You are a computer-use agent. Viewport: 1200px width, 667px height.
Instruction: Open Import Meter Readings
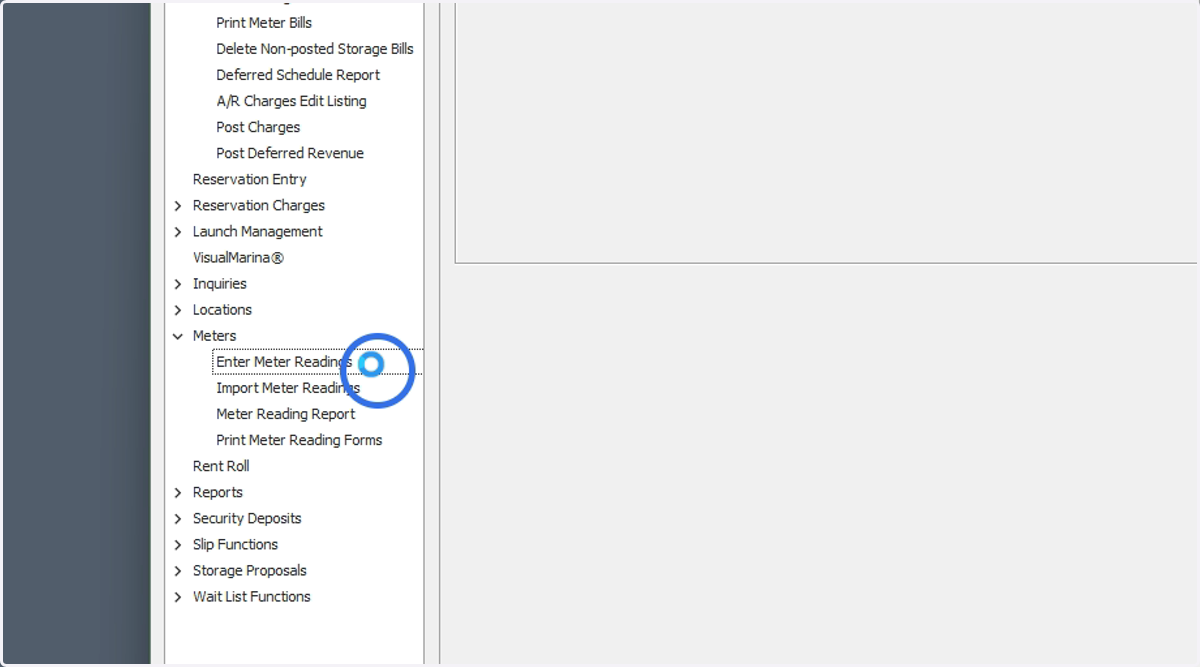point(288,387)
